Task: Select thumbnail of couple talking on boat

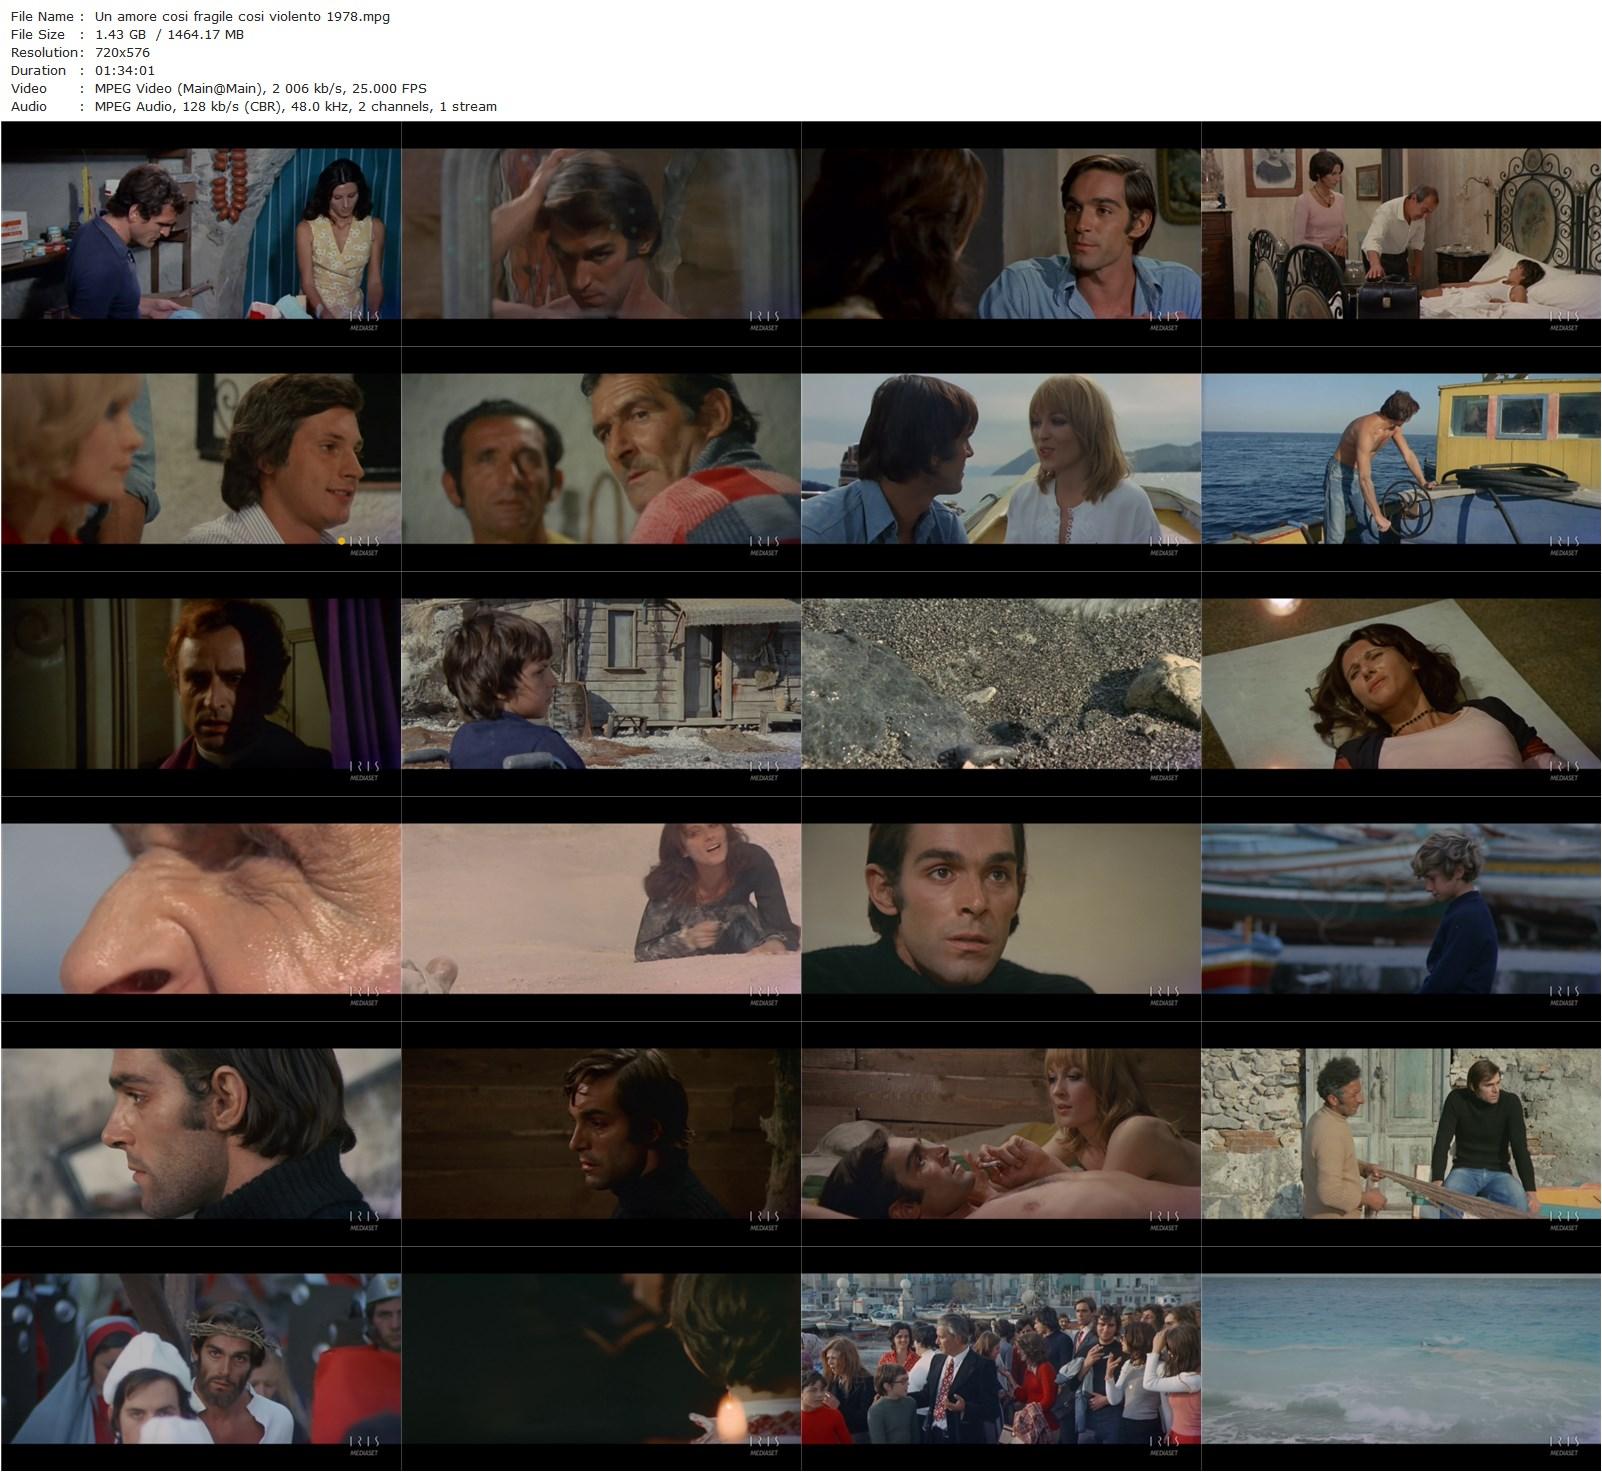Action: (1001, 459)
